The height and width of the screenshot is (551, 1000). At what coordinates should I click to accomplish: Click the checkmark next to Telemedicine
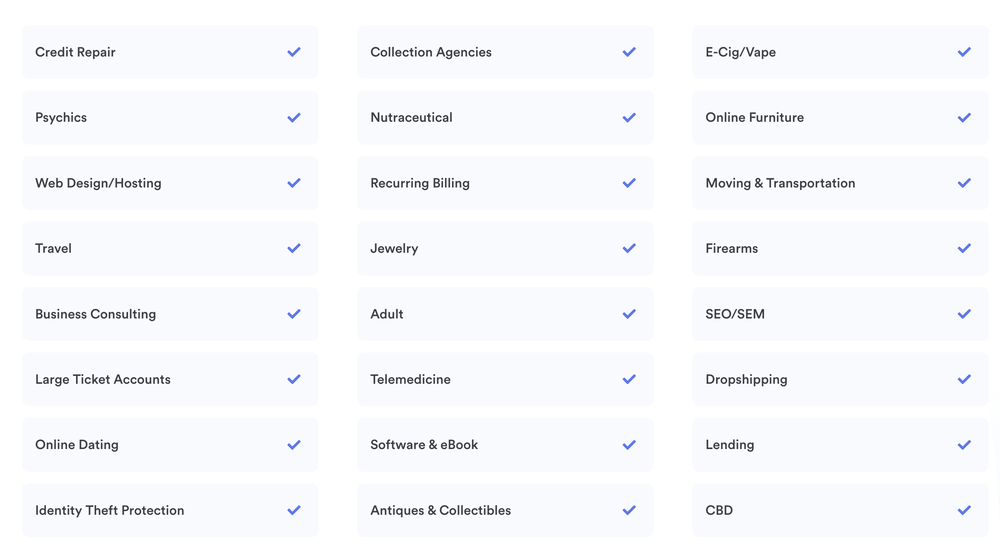[x=629, y=380]
